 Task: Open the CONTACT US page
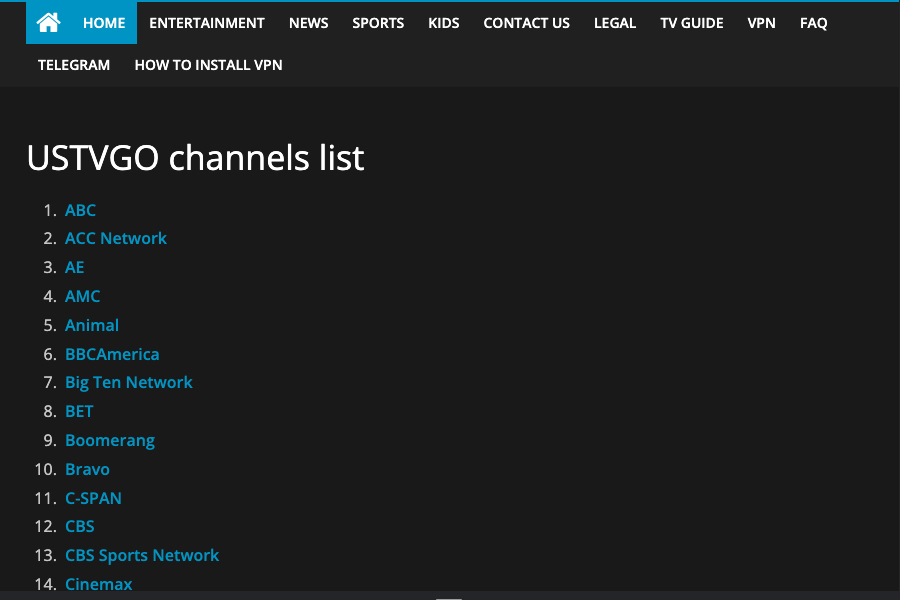point(526,23)
